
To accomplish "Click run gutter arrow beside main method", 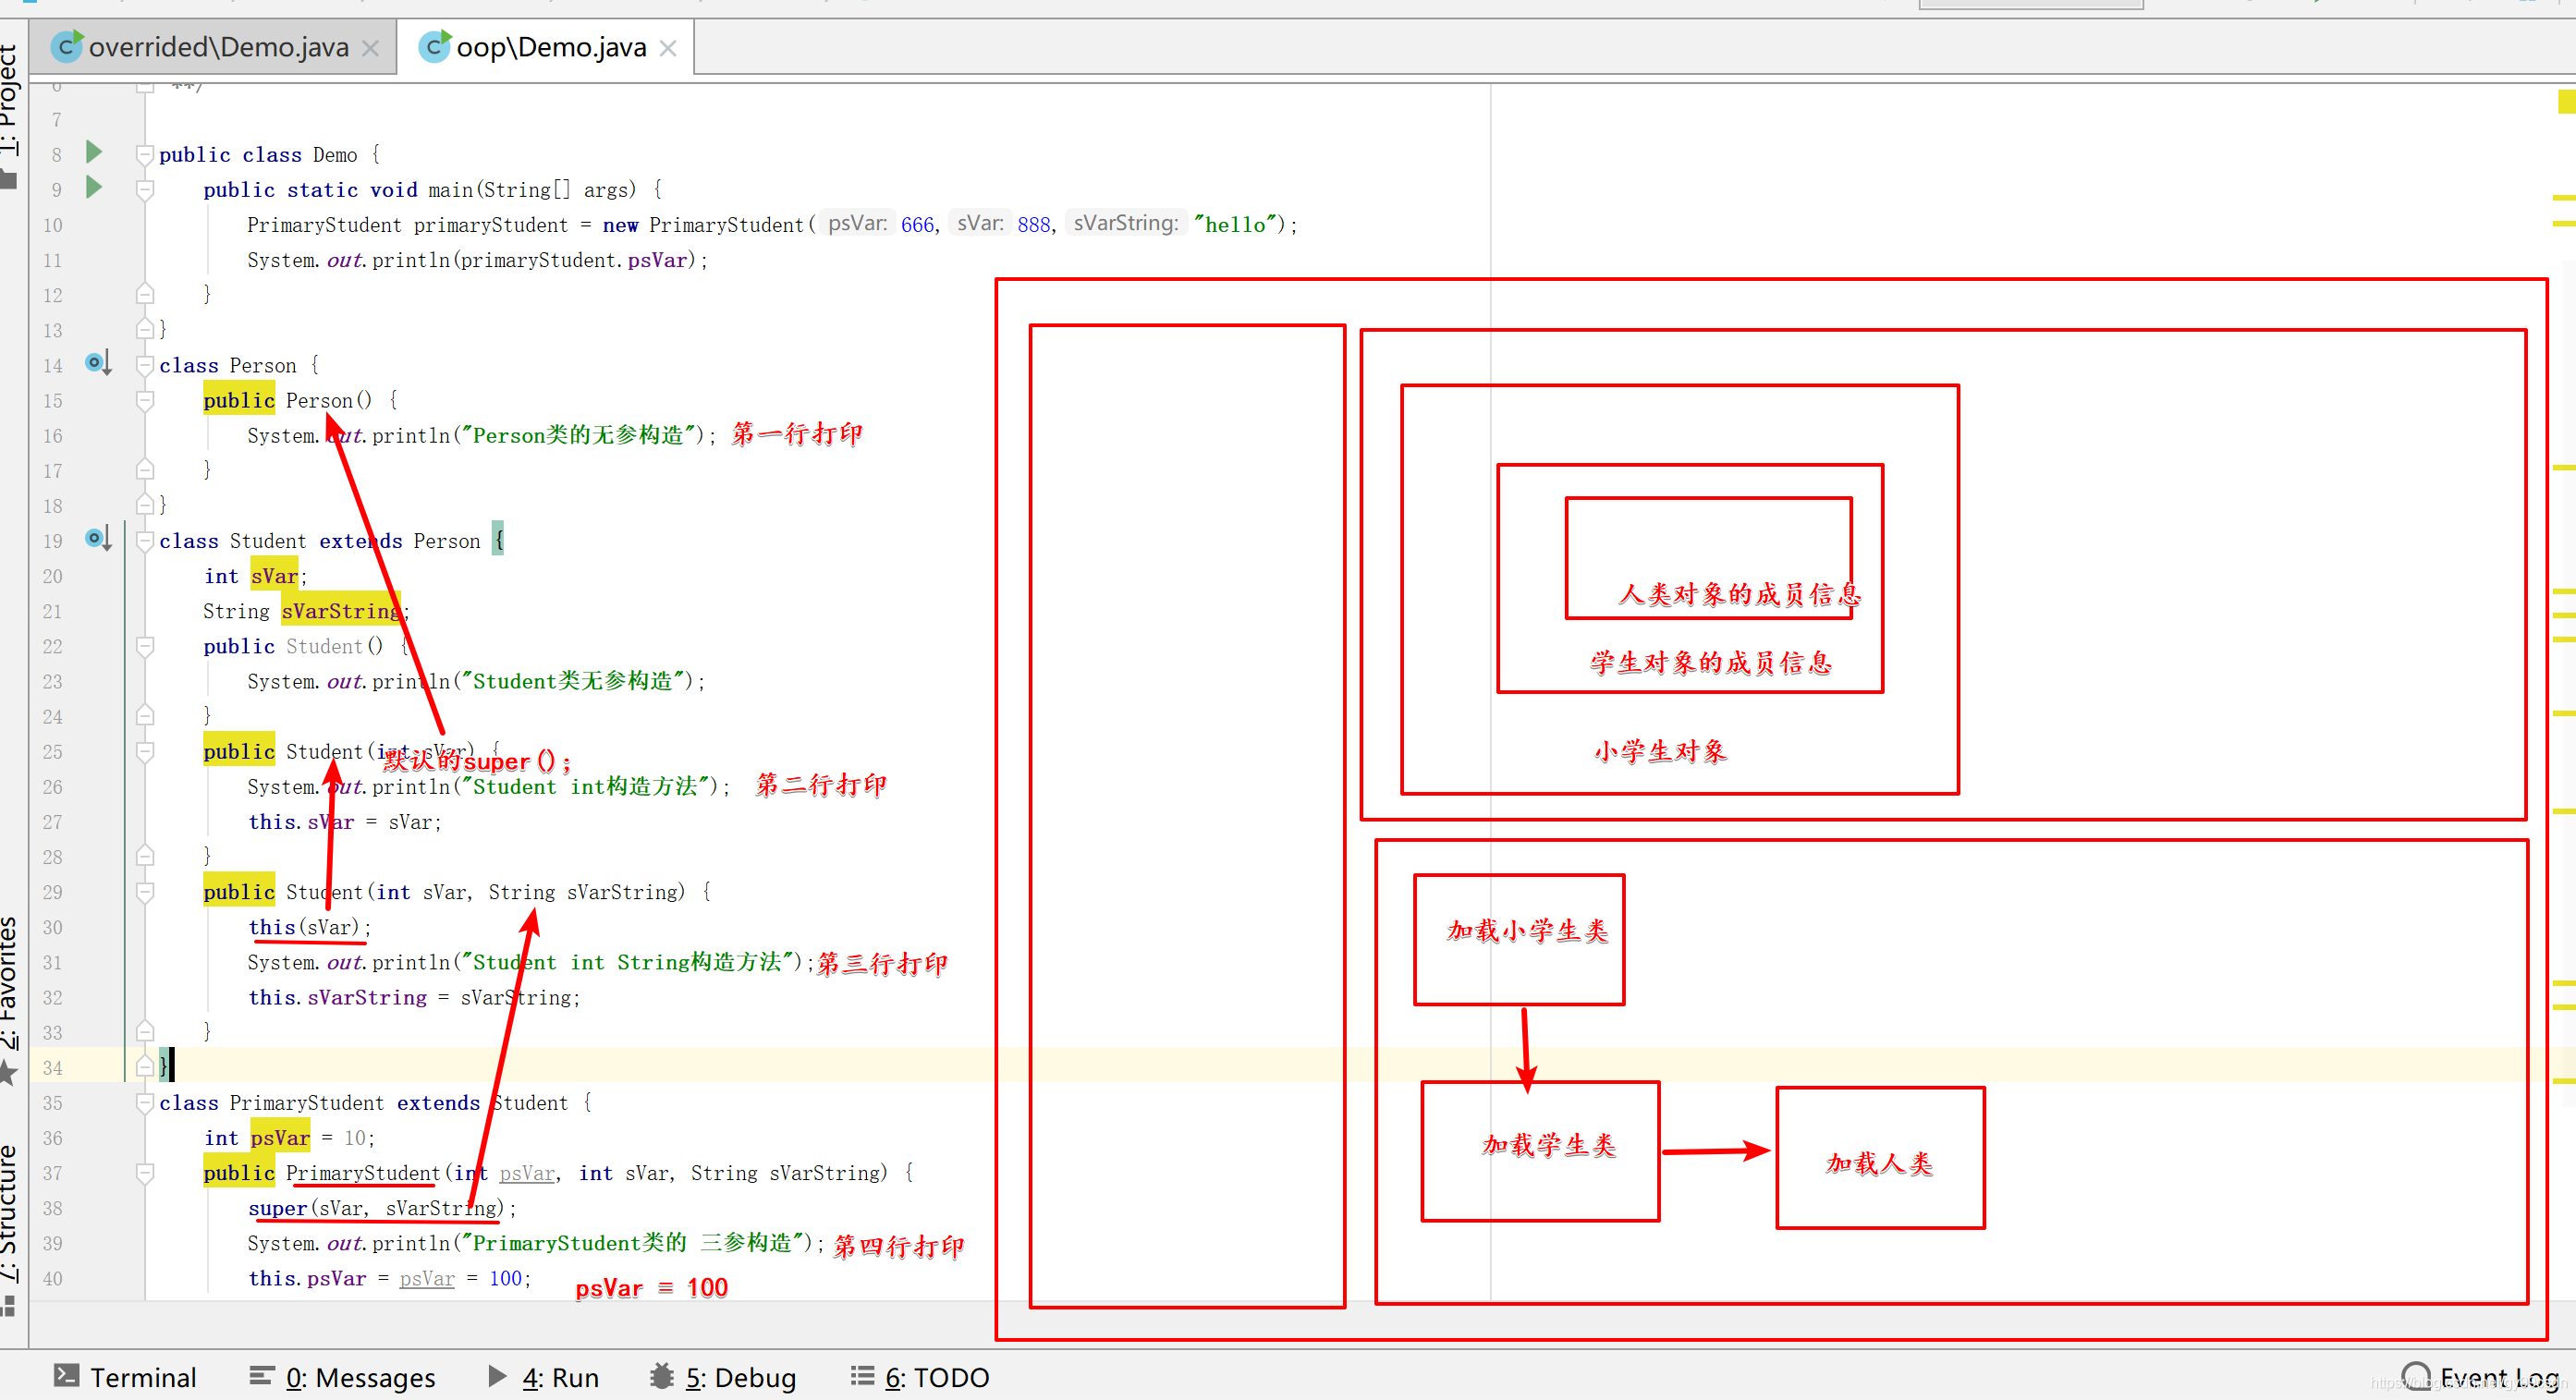I will point(94,187).
